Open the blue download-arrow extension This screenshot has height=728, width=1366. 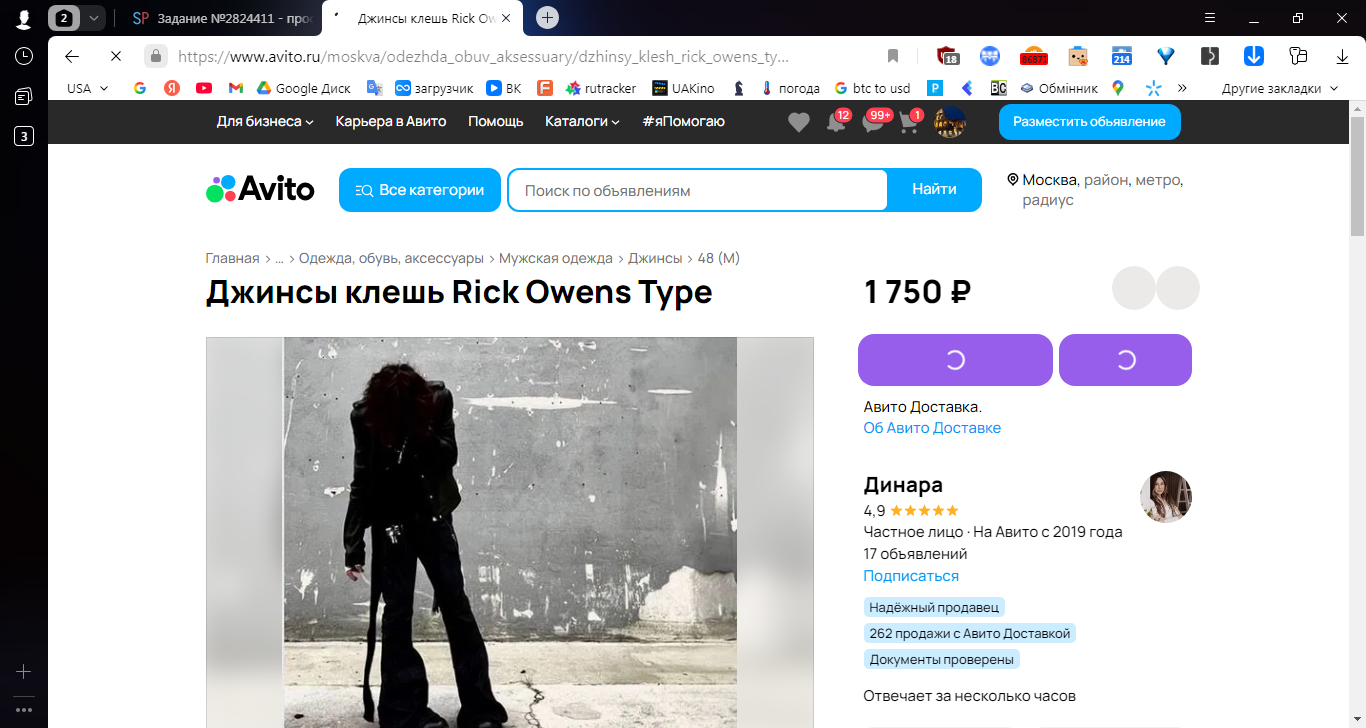[x=1254, y=56]
